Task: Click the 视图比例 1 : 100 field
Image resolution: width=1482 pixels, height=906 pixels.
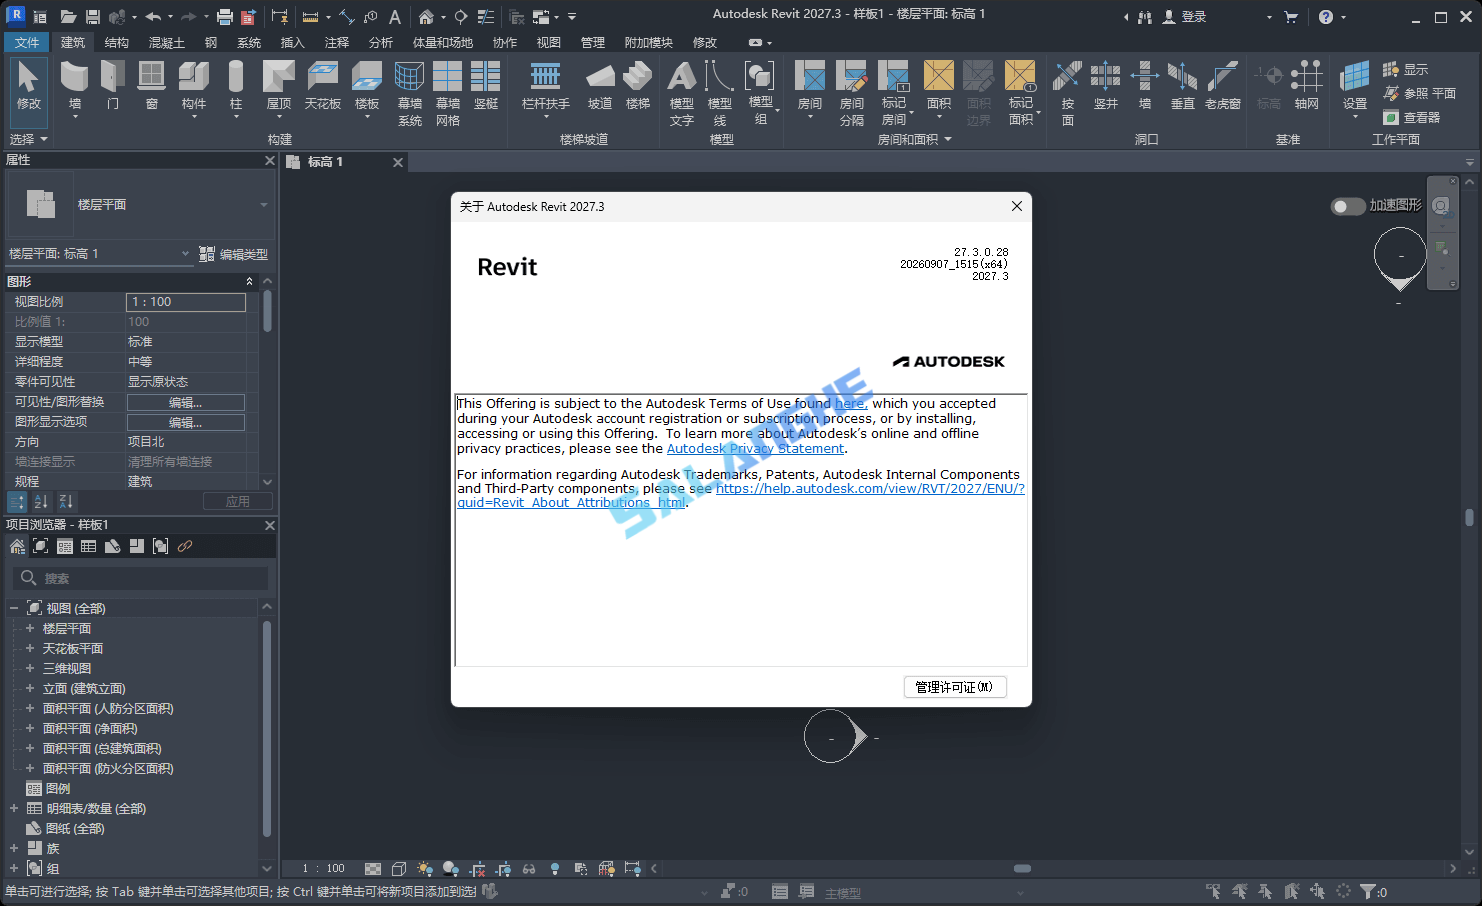Action: pyautogui.click(x=186, y=302)
